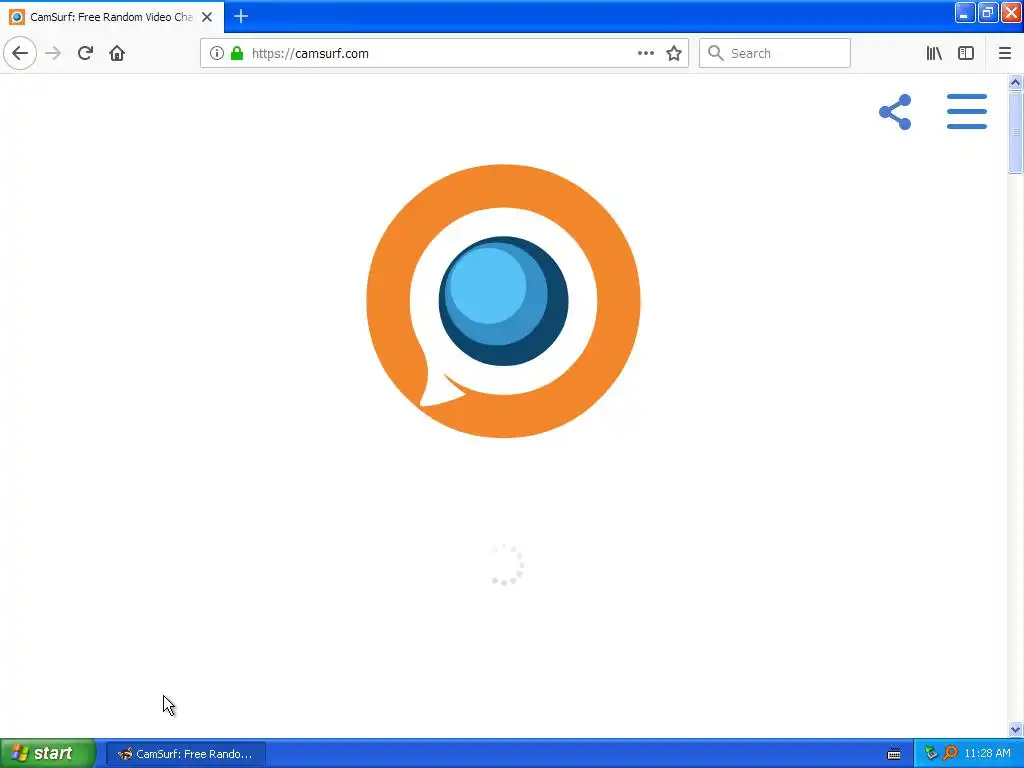
Task: Click the orange magnifier tray icon
Action: tap(950, 753)
